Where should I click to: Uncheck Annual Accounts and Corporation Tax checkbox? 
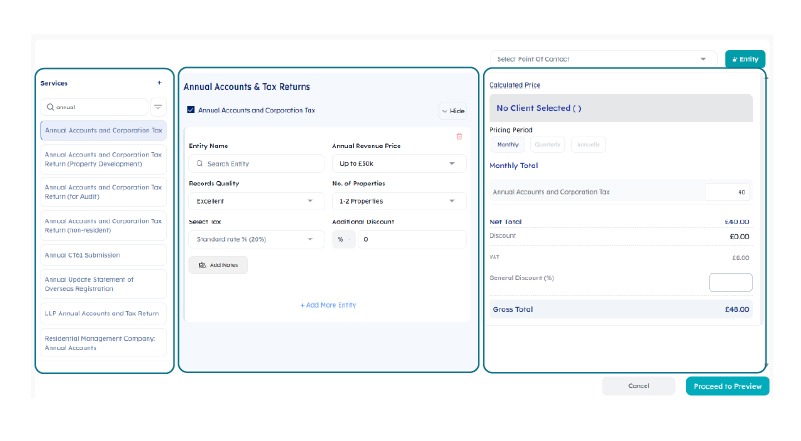pyautogui.click(x=190, y=110)
